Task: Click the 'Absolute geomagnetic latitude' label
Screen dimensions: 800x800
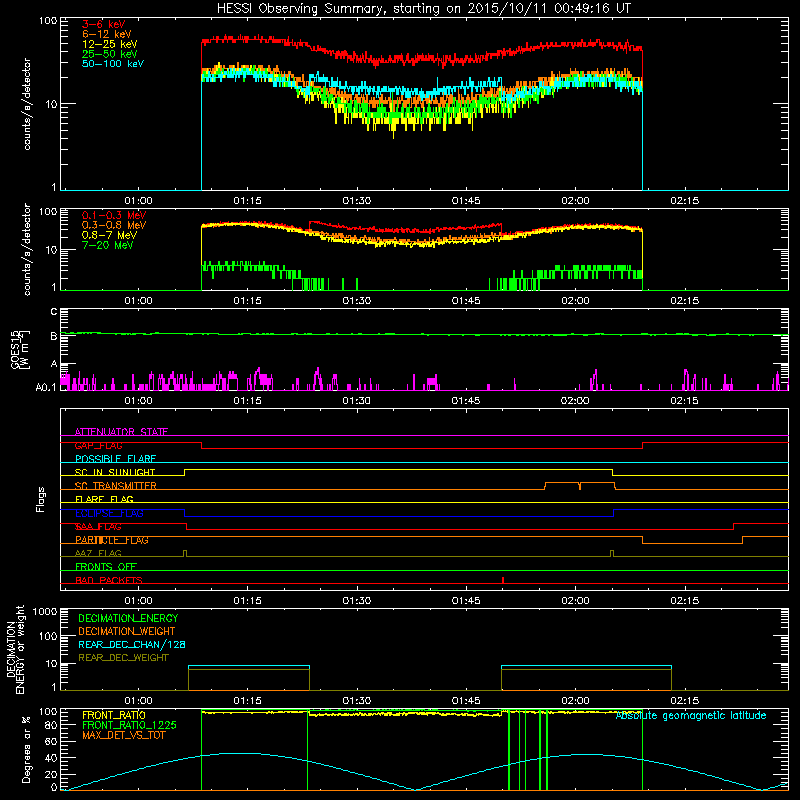Action: tap(691, 716)
